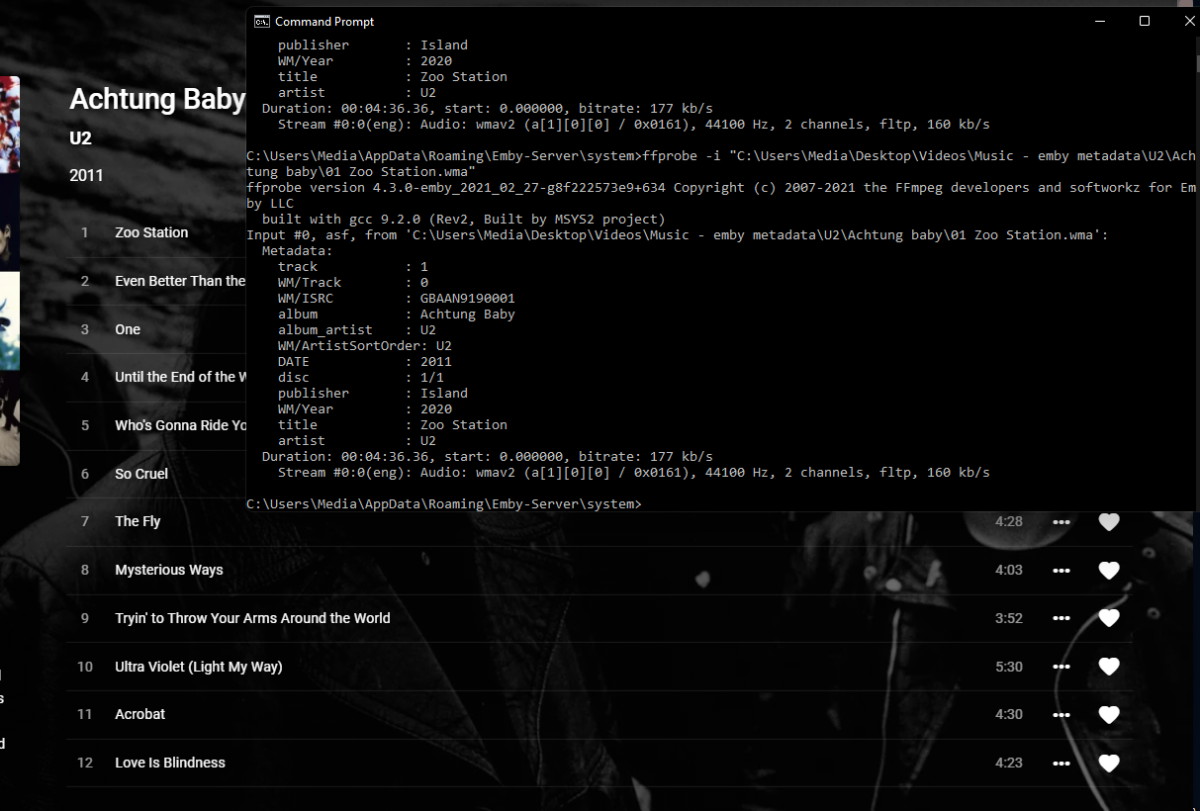Click the Command Prompt window icon
Screen dimensions: 1200x811
click(x=261, y=21)
